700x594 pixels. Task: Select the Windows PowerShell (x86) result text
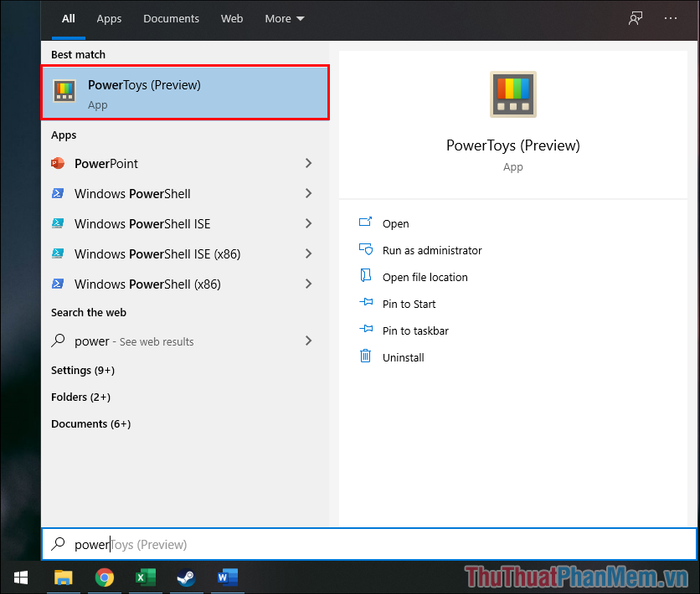(147, 284)
